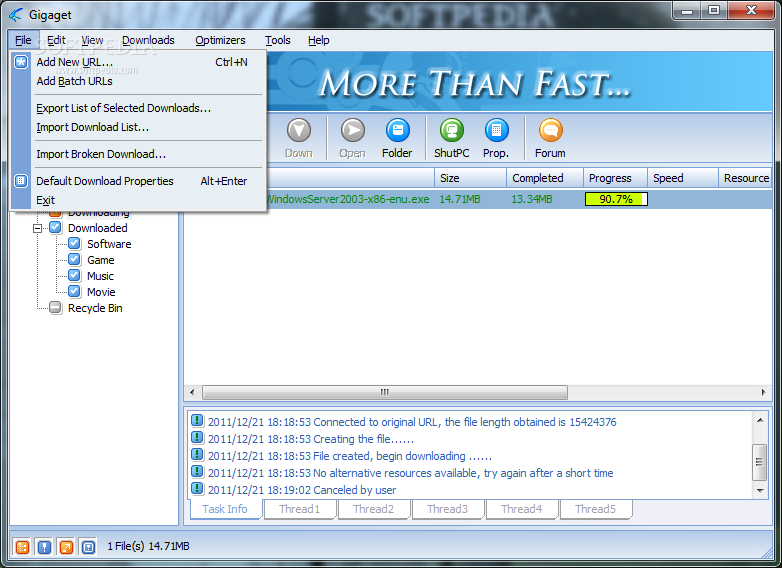Collapse the Downloaded tree node

pos(37,228)
